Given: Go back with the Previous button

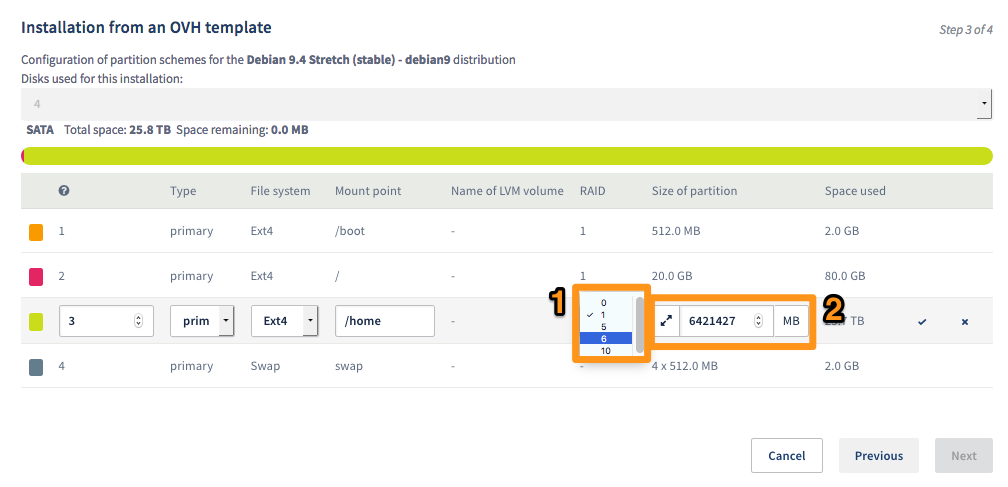Looking at the screenshot, I should pos(878,455).
